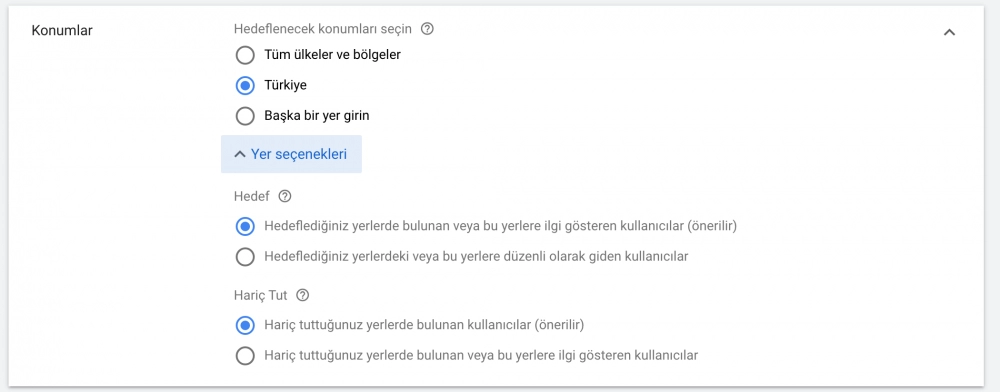This screenshot has height=392, width=1000.
Task: Click the 'Türkiye' option label text
Action: point(285,85)
